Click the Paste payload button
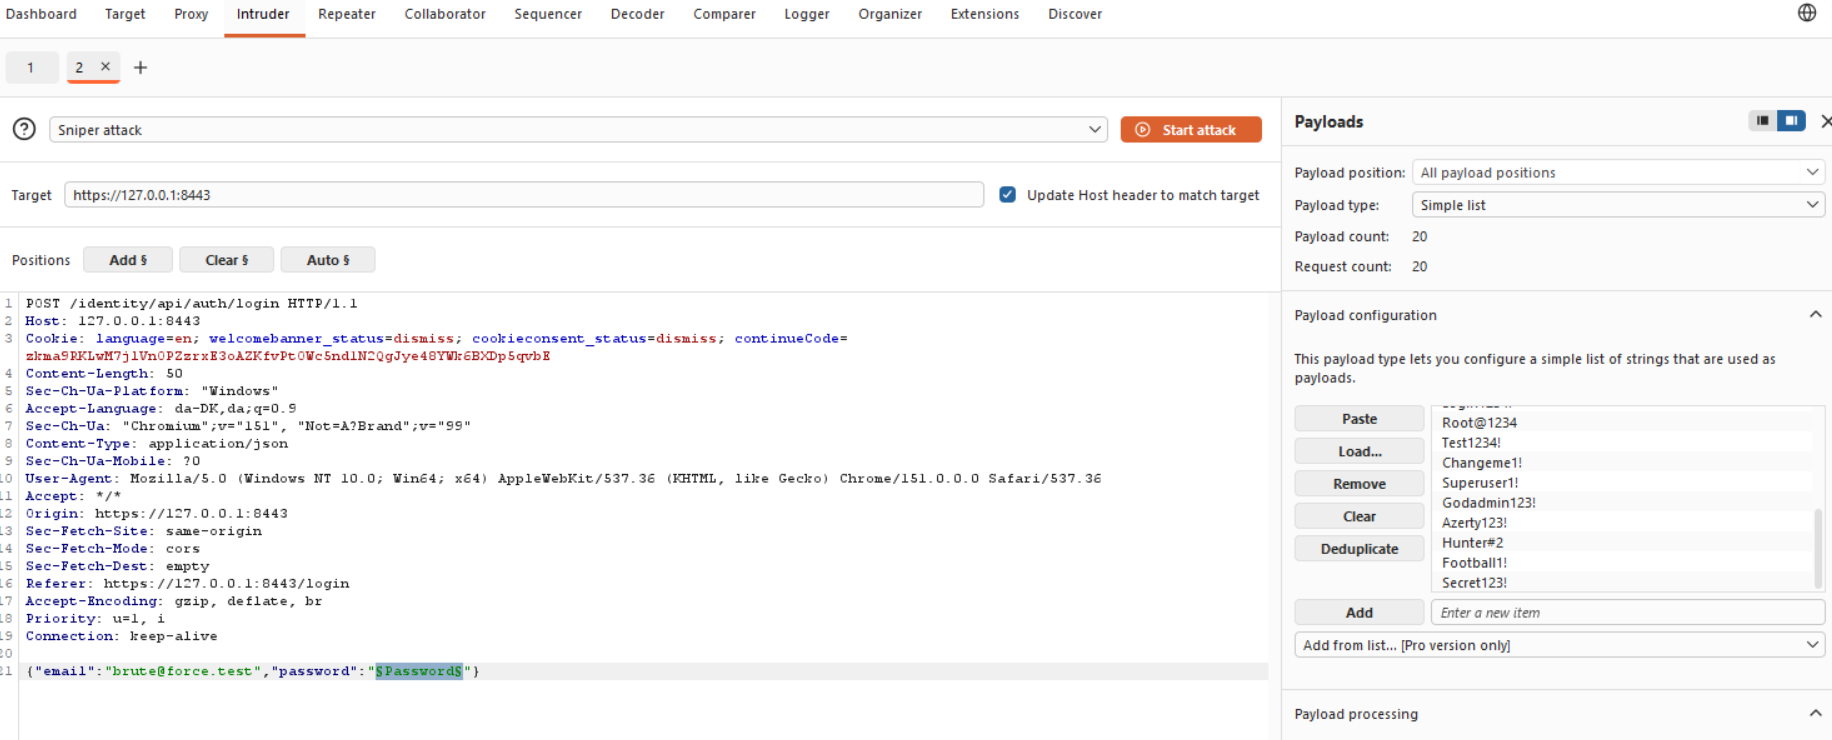The image size is (1832, 740). (1359, 419)
